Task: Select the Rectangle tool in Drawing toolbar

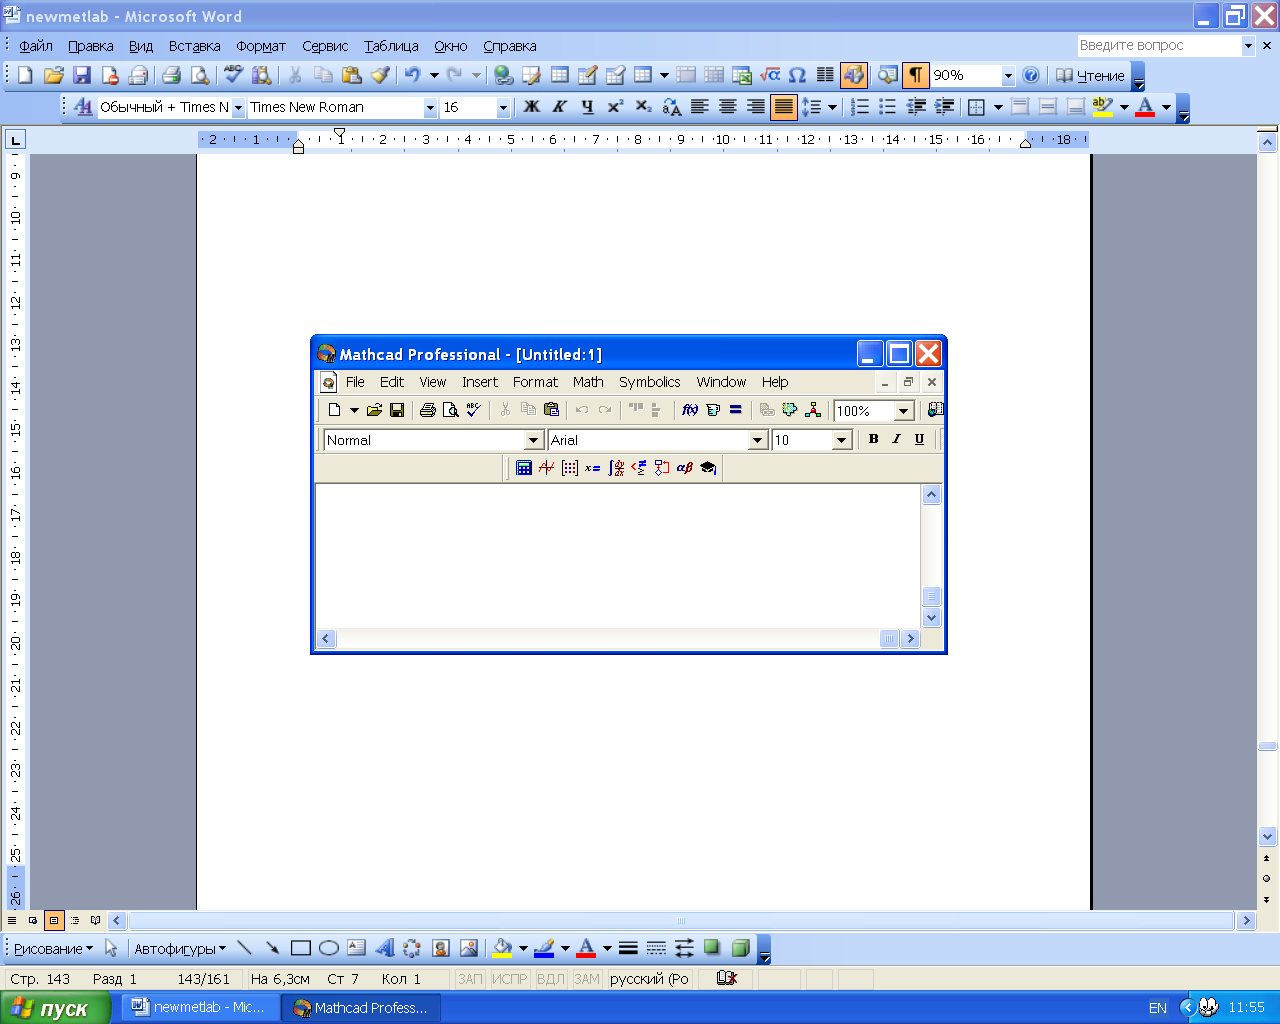Action: [300, 948]
